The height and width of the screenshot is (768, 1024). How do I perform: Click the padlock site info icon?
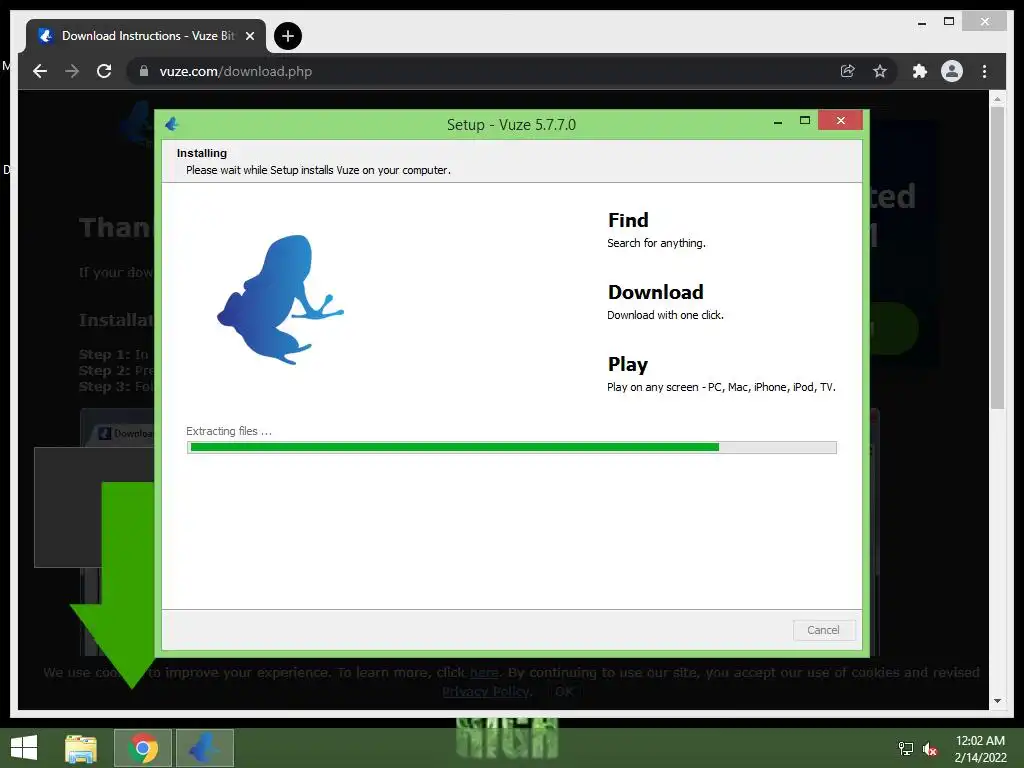tap(144, 71)
